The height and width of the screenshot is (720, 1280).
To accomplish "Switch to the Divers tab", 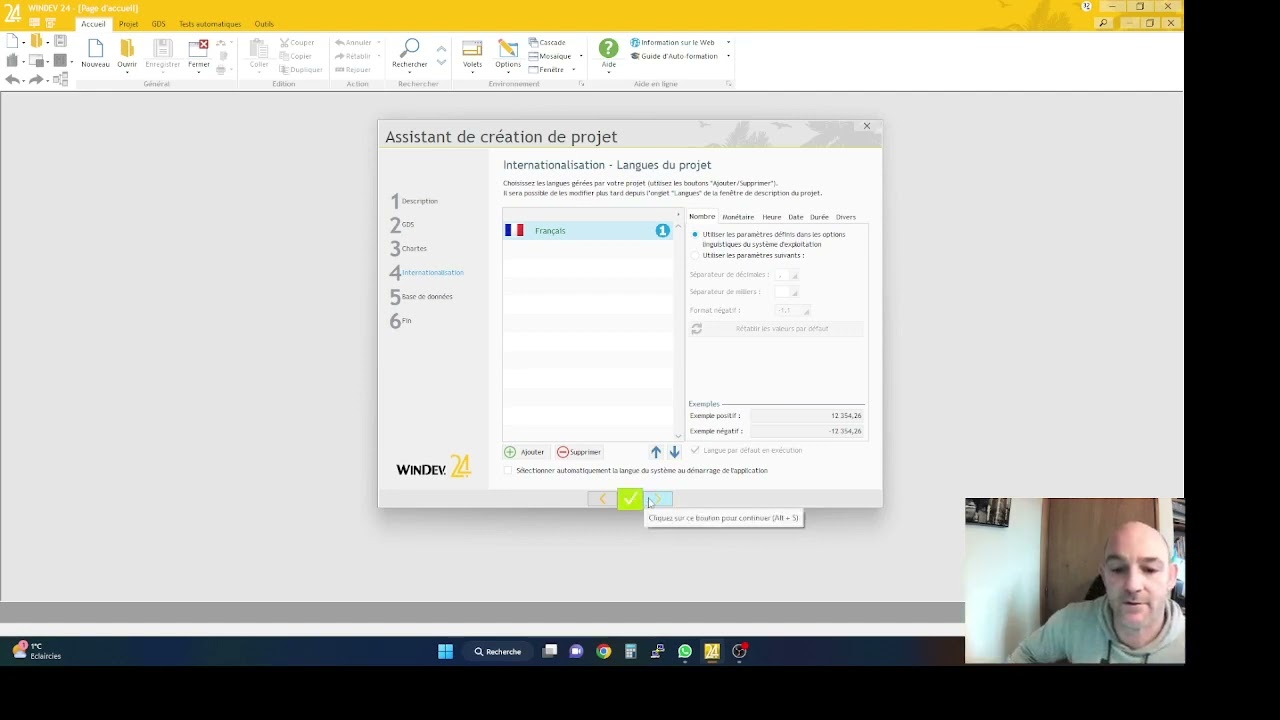I will pos(846,217).
